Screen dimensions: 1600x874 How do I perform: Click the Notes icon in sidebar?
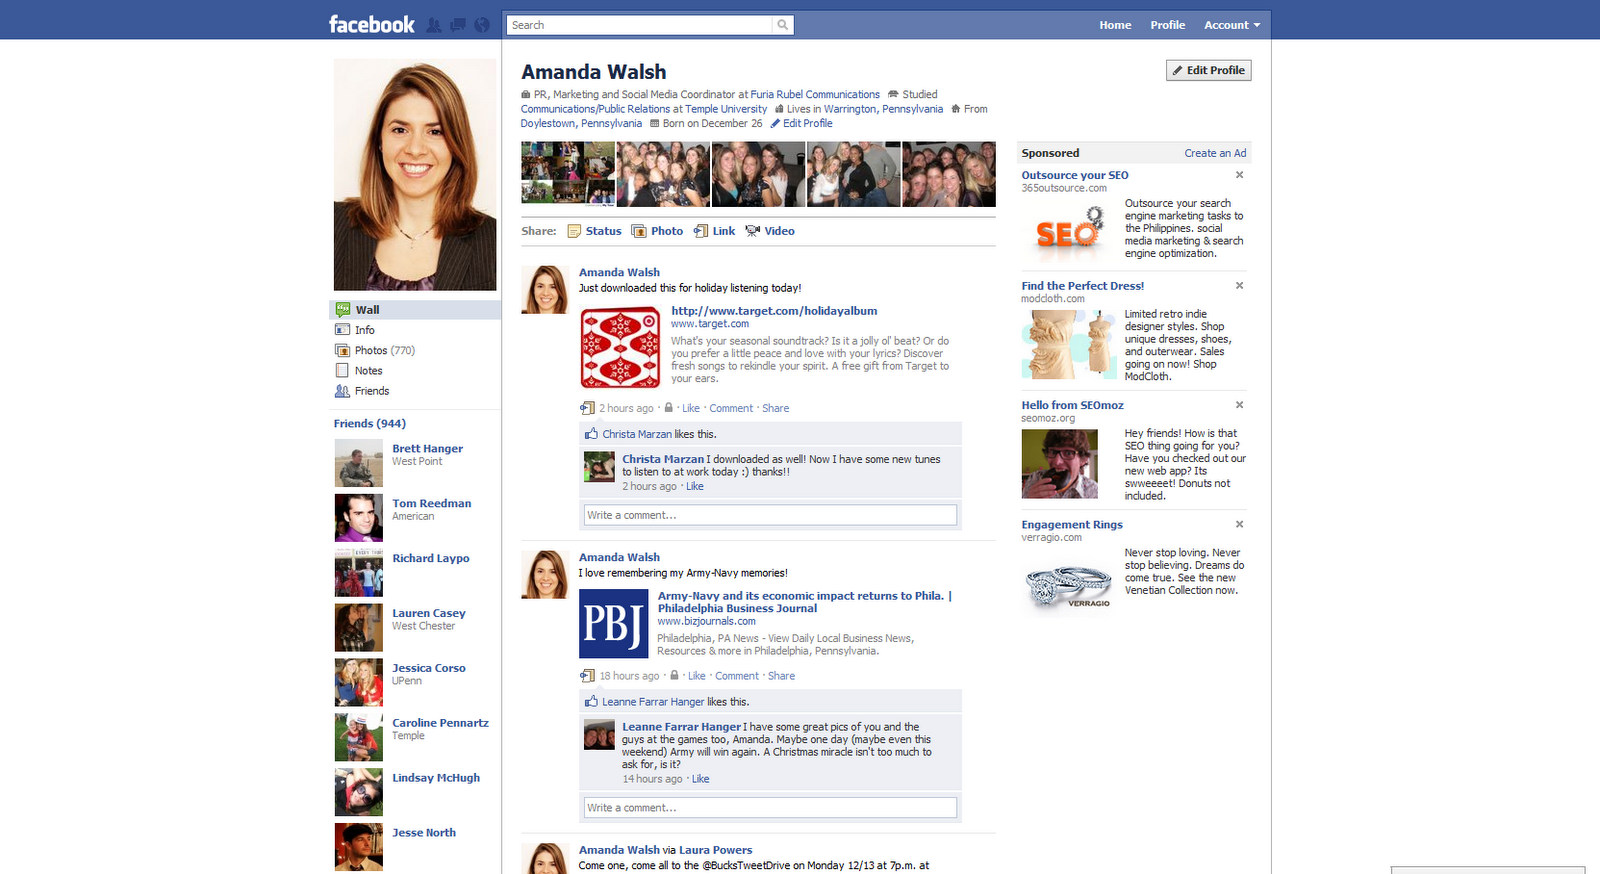[342, 370]
